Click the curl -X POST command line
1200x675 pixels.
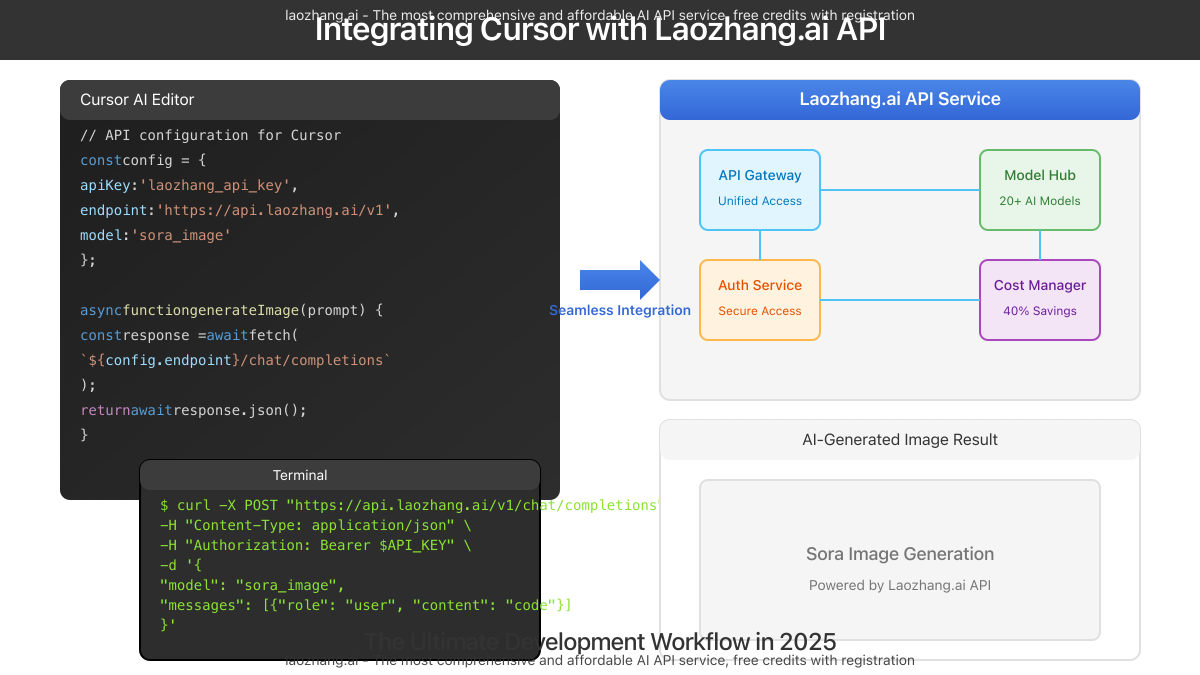[411, 505]
